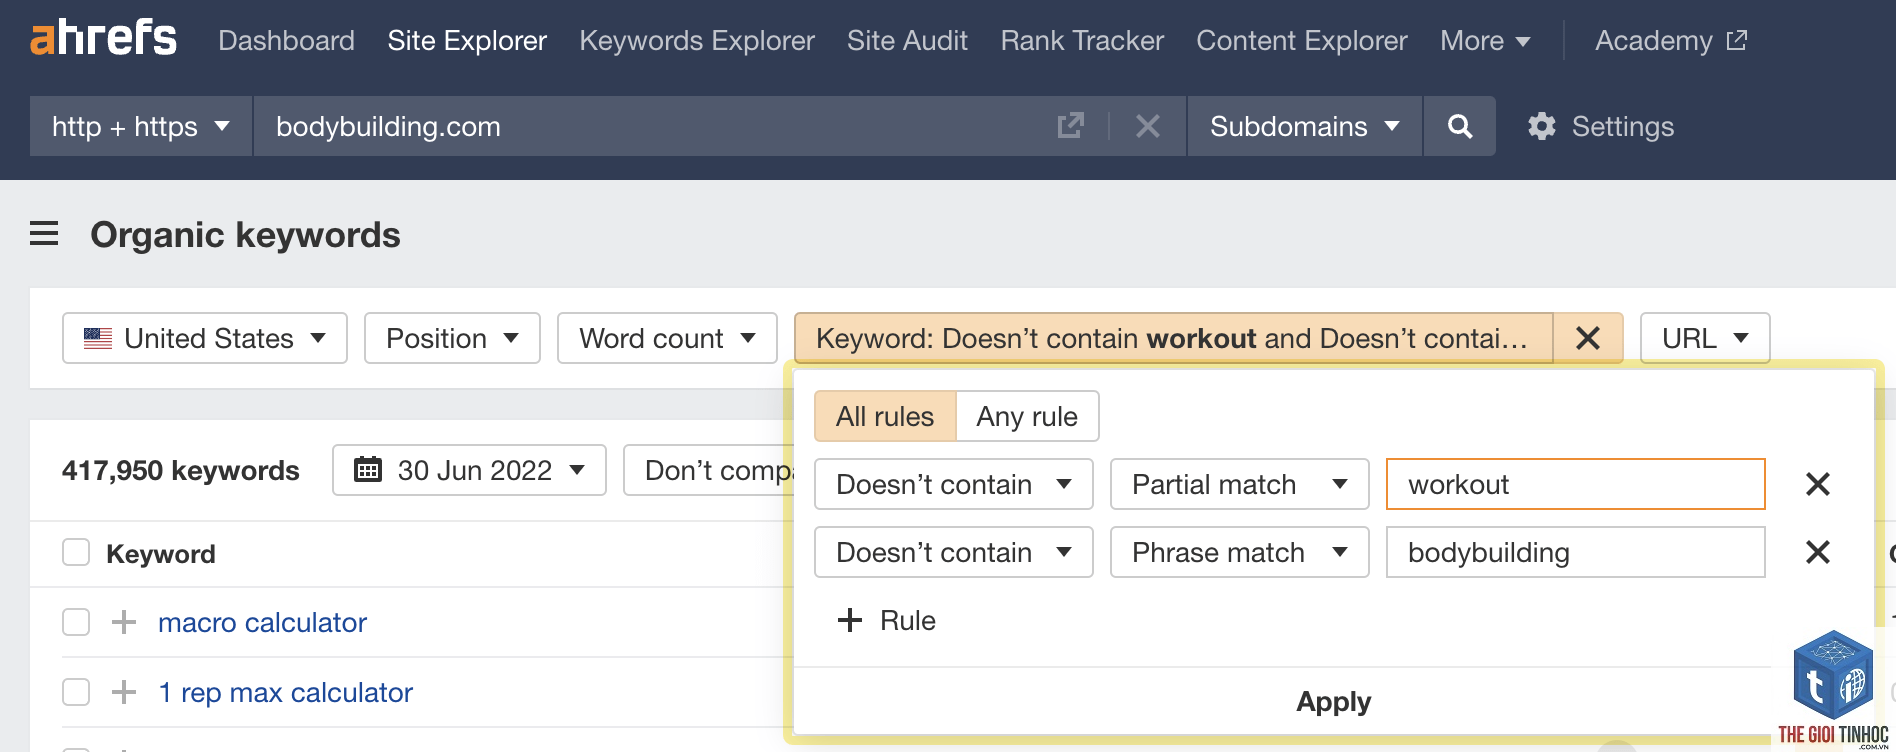Open Keywords Explorer
The image size is (1896, 752).
pyautogui.click(x=697, y=40)
